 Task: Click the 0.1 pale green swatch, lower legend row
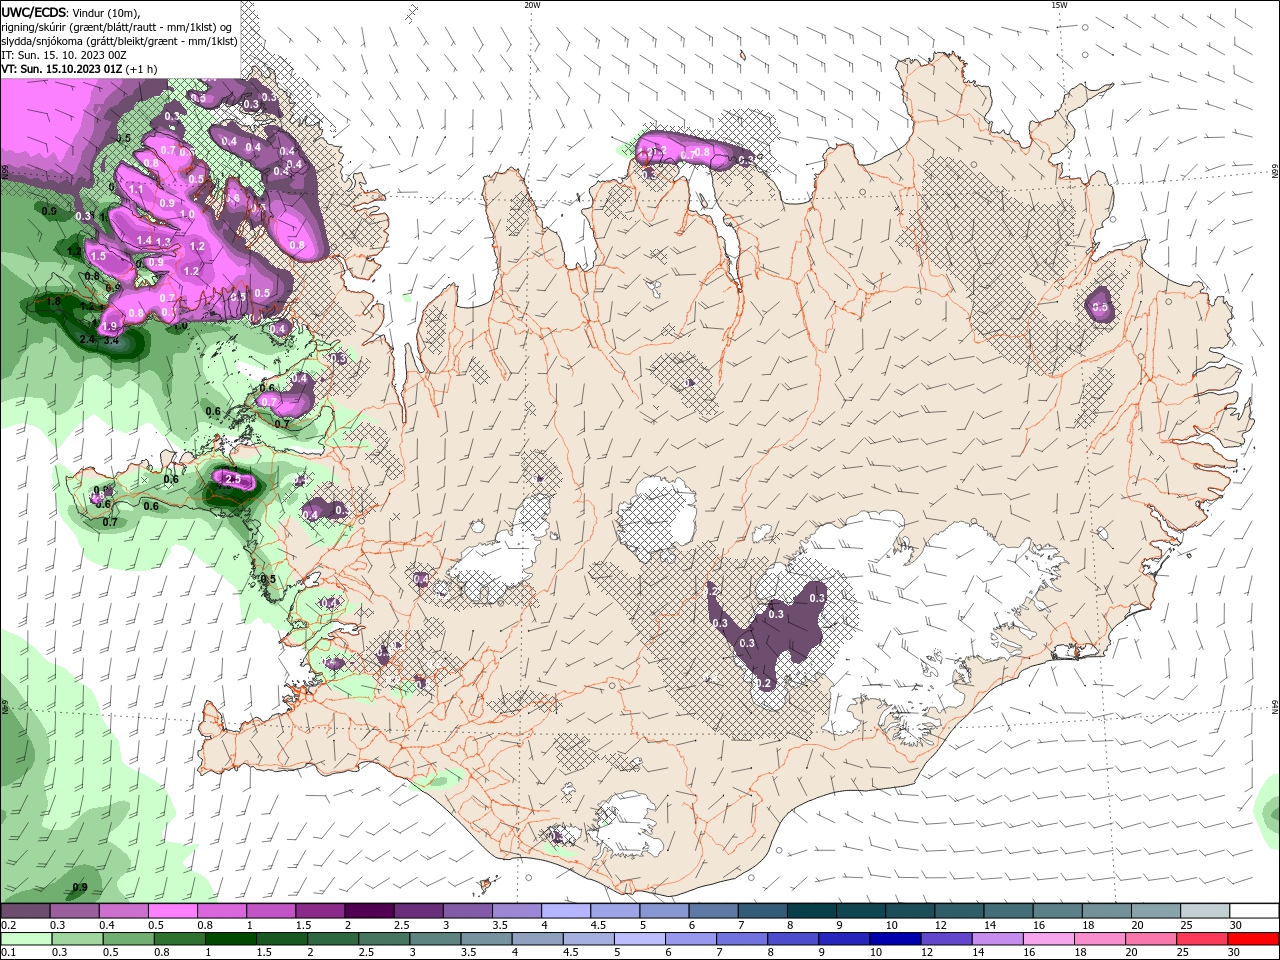click(24, 939)
